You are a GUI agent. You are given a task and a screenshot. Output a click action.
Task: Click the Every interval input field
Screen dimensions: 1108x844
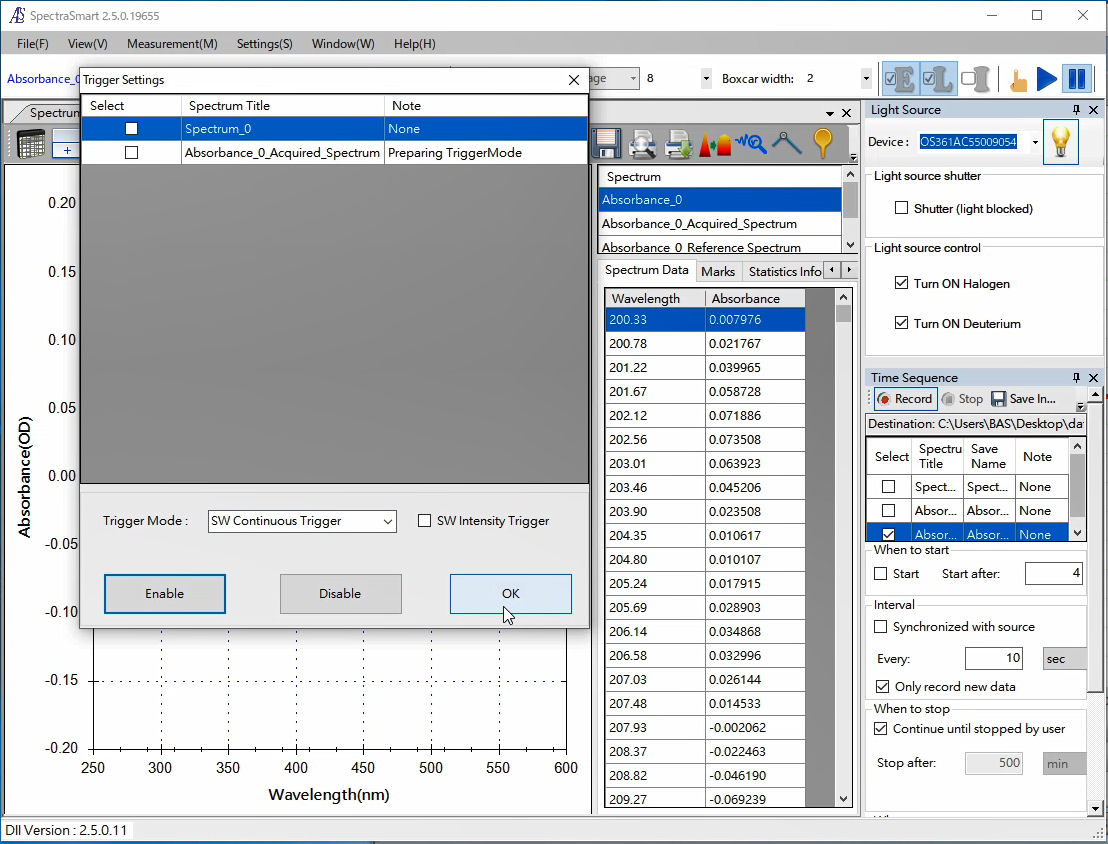click(x=993, y=659)
